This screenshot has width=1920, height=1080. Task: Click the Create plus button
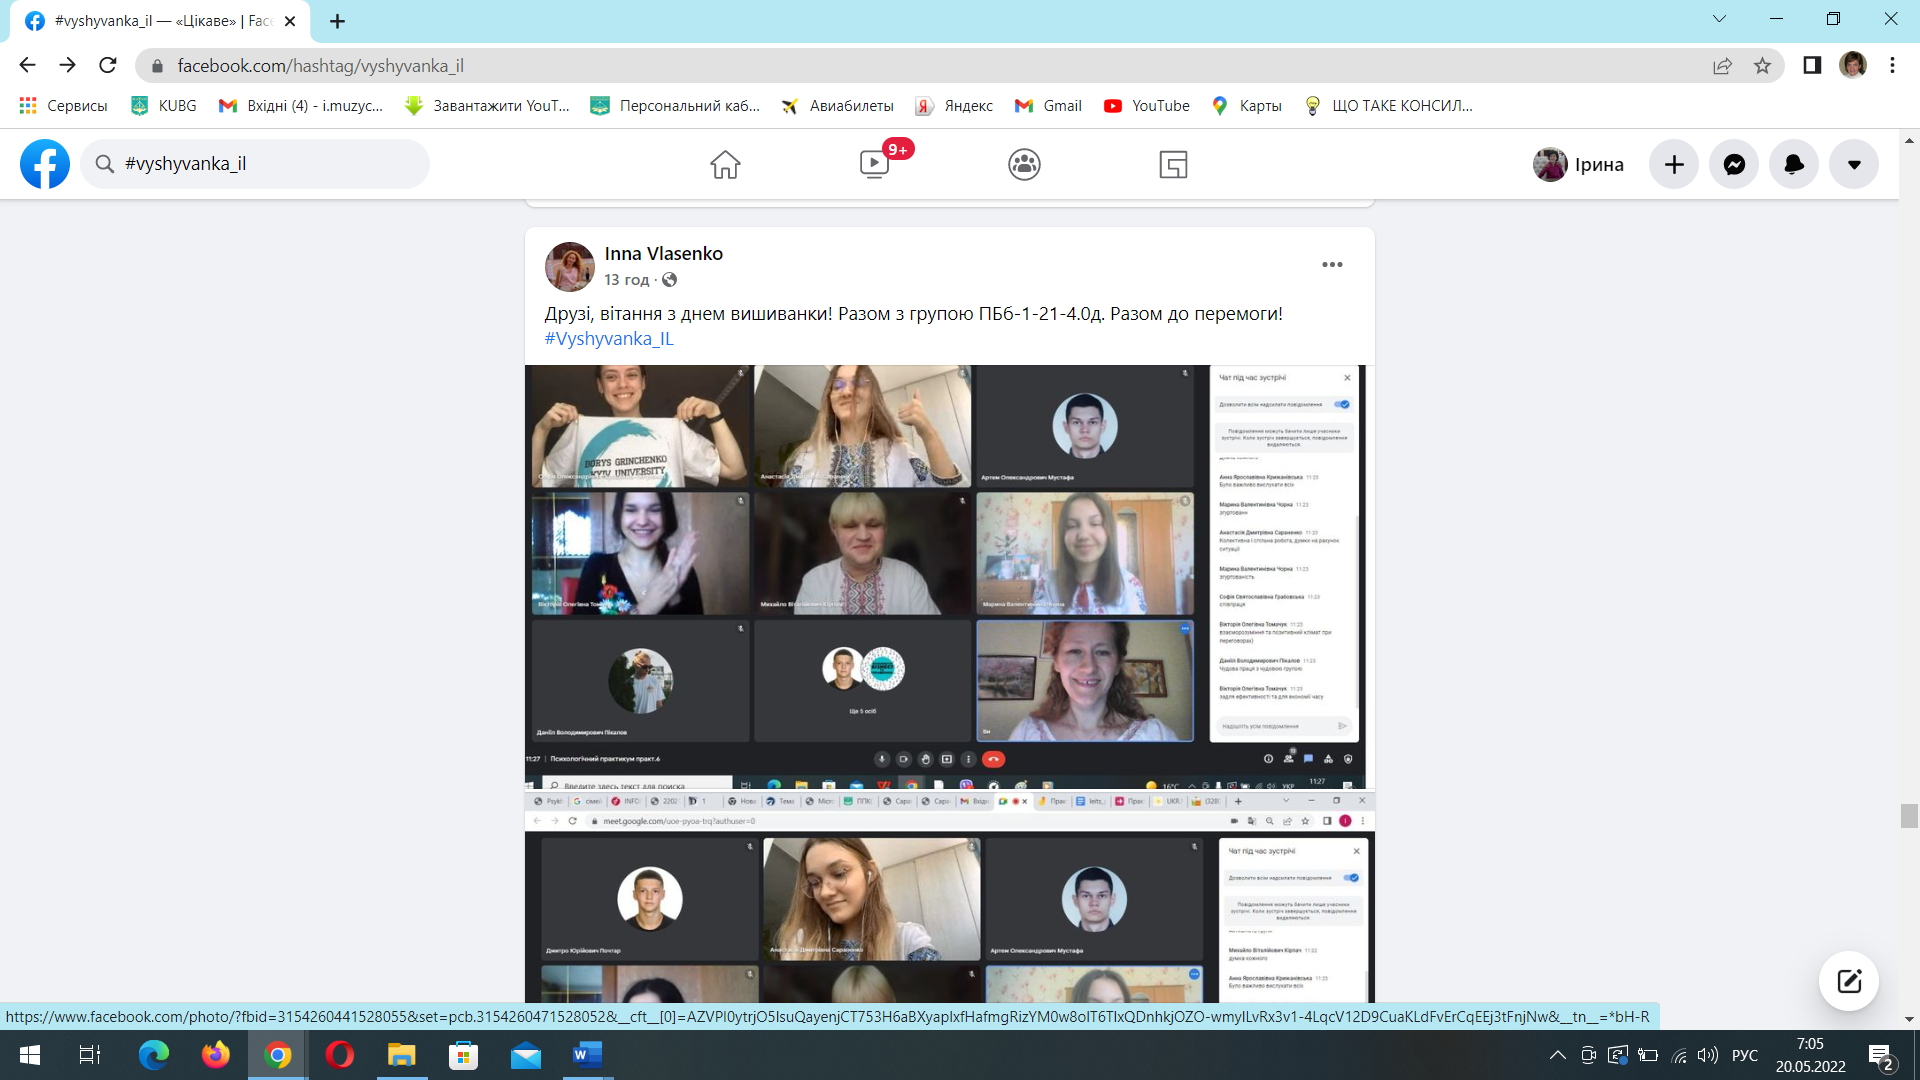click(1674, 164)
